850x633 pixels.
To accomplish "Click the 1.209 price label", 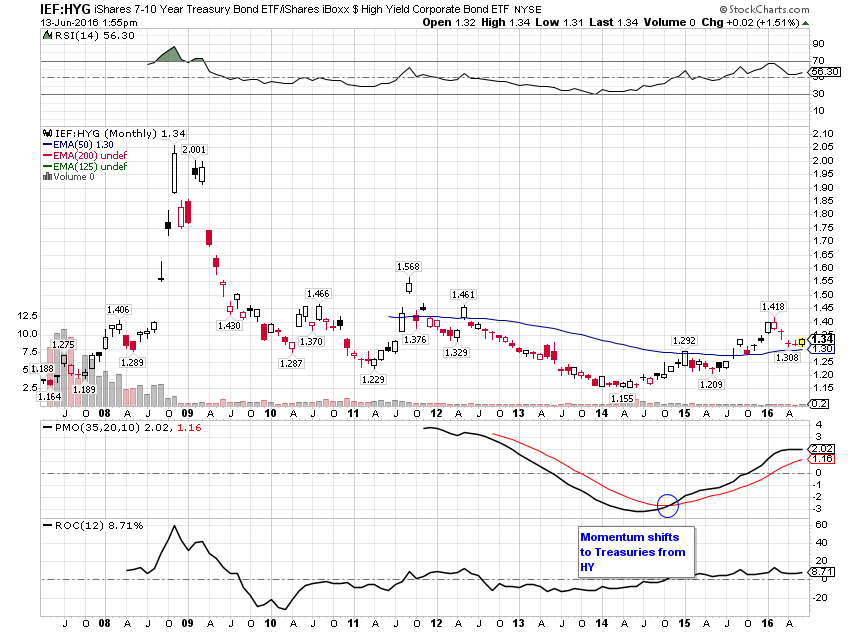I will pyautogui.click(x=711, y=385).
